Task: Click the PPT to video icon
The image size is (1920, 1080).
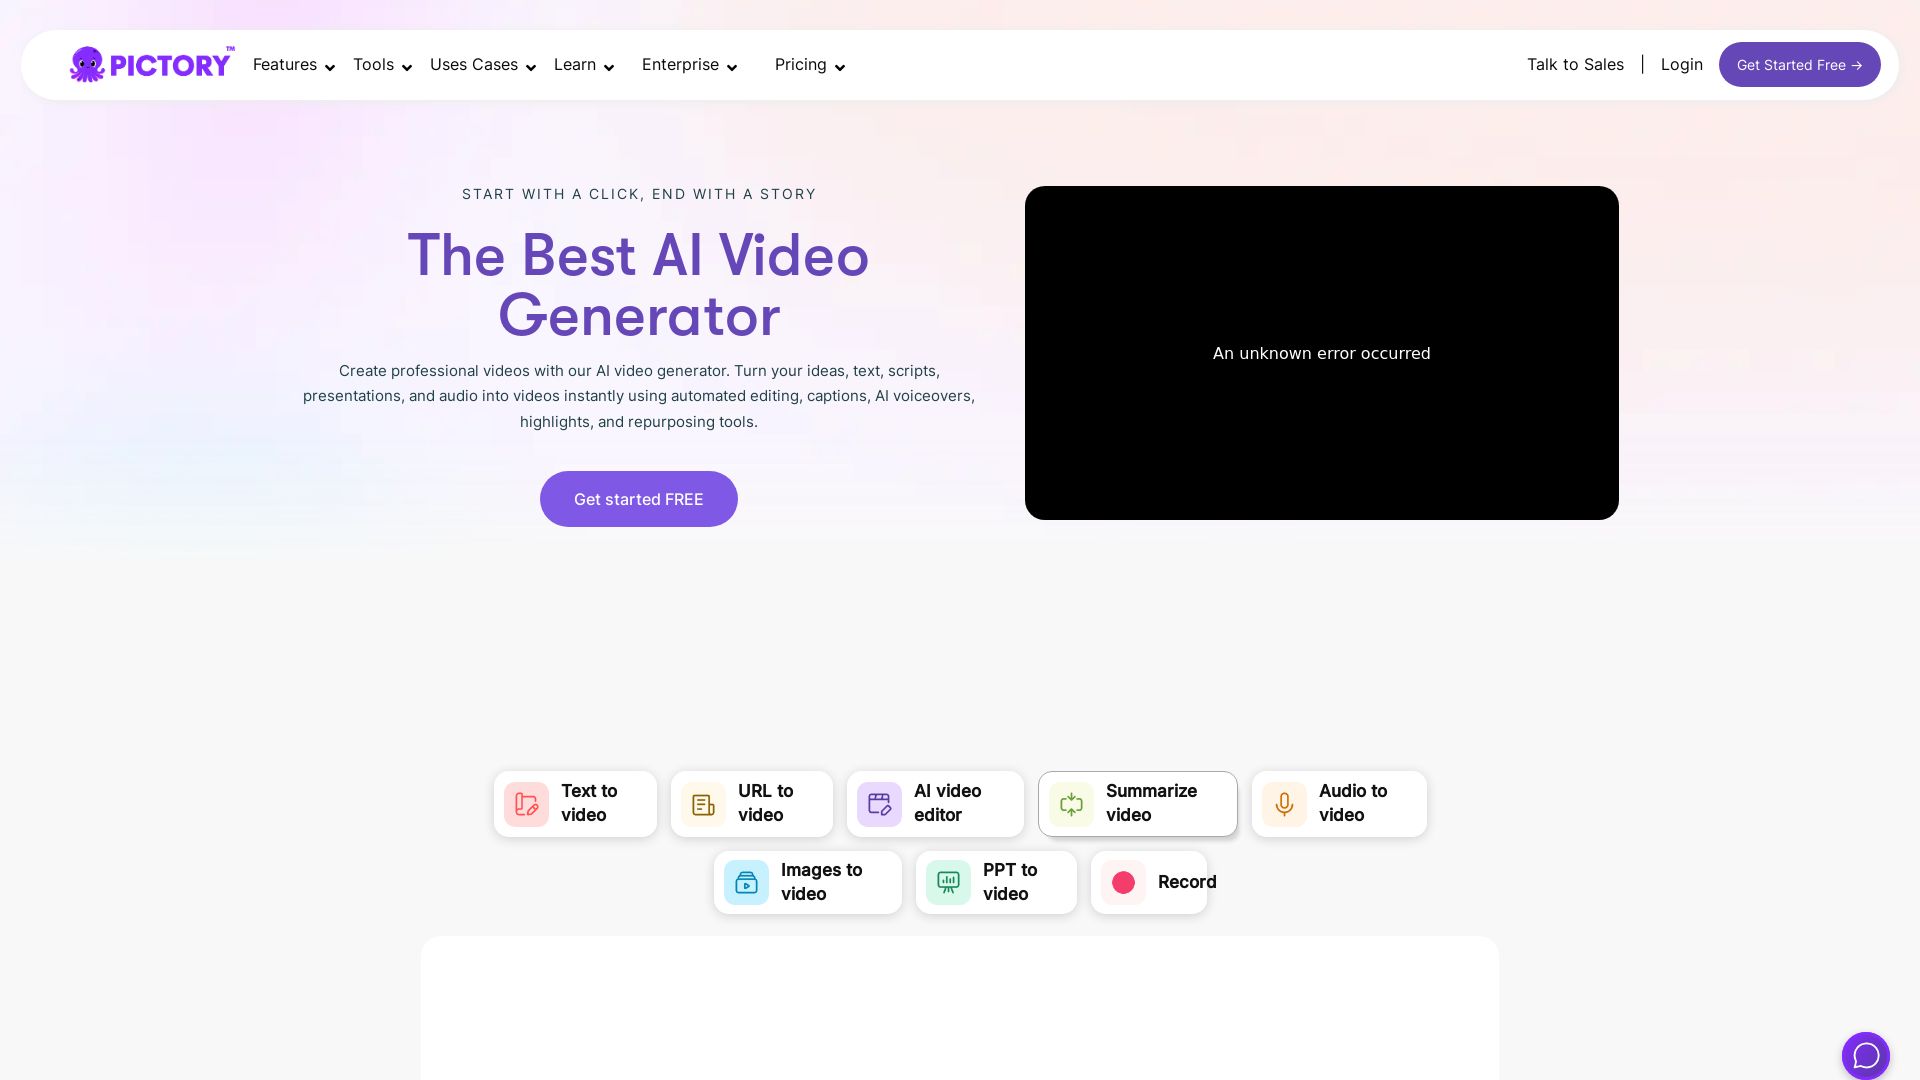Action: click(x=948, y=883)
